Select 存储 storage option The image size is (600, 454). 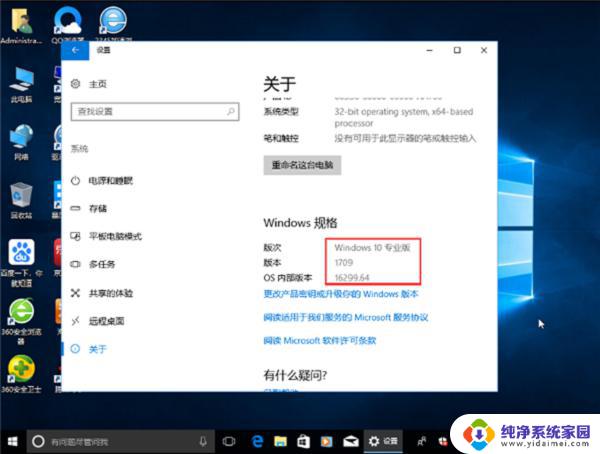coord(97,208)
